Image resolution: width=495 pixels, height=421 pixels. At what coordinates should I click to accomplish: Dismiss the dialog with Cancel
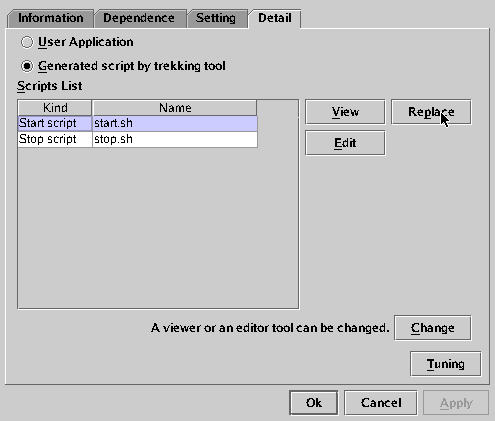381,403
